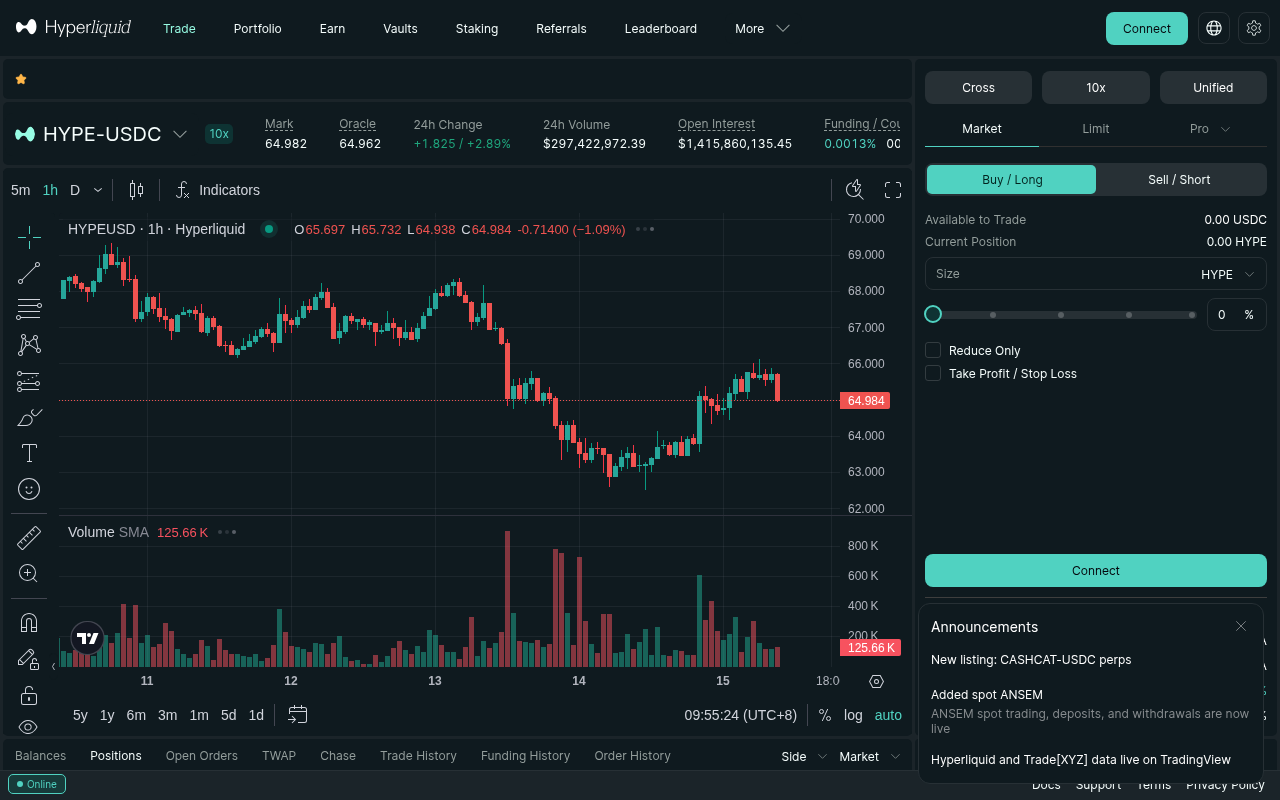Switch to the Limit order tab
Screen dimensions: 1280x800
pyautogui.click(x=1095, y=128)
